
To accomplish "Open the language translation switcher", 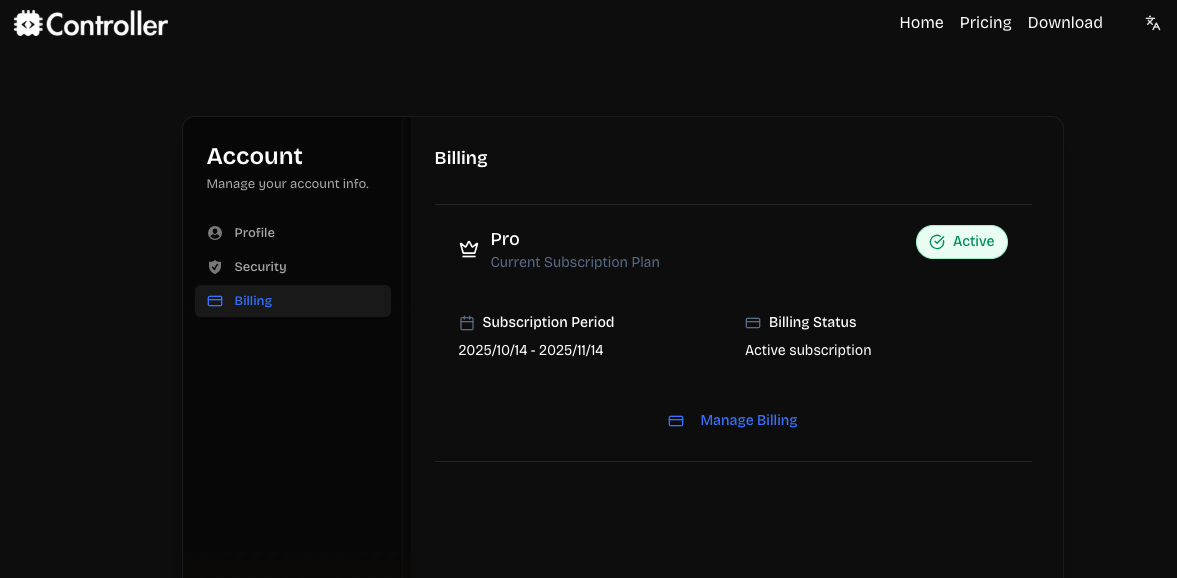I will click(x=1152, y=23).
